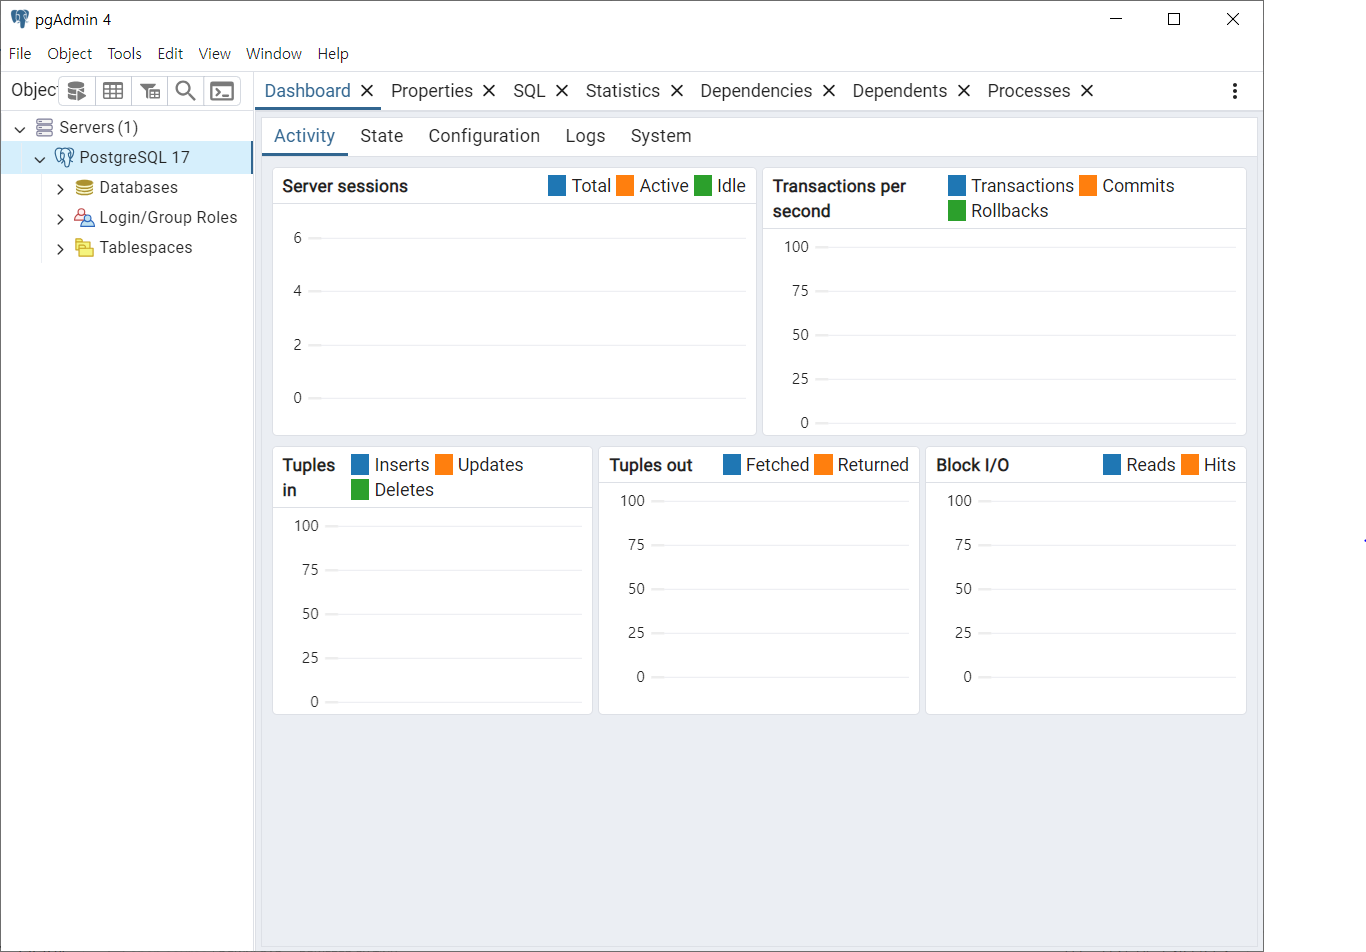Close the Properties tab

[x=489, y=91]
